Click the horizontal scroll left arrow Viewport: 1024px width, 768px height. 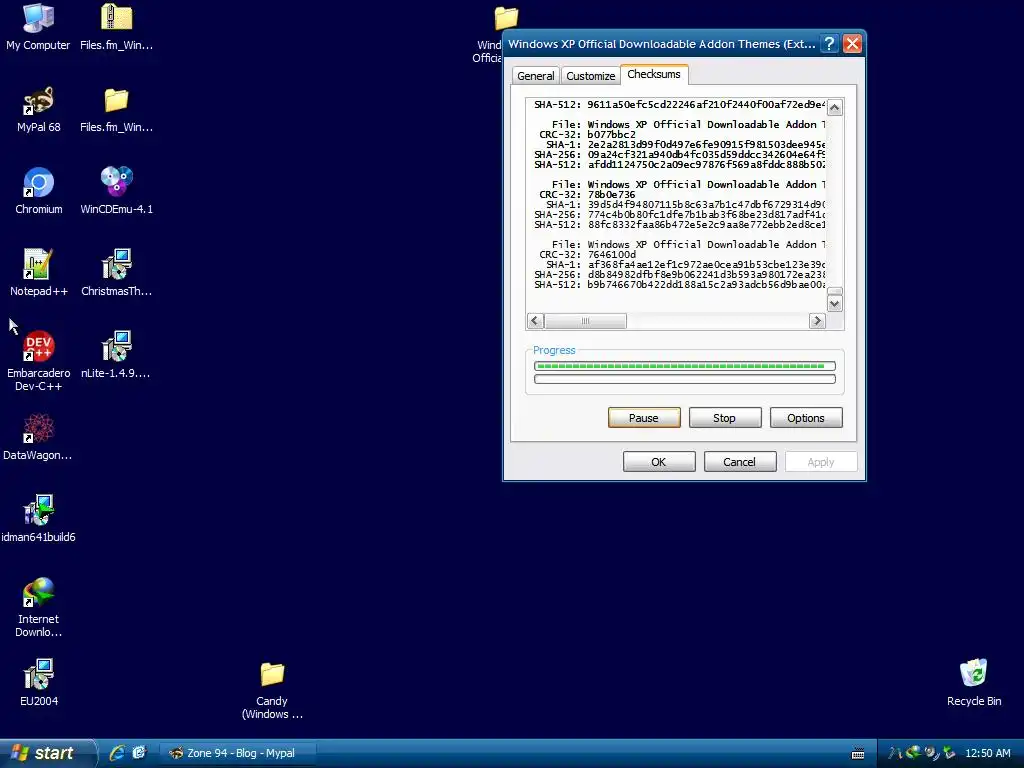536,321
